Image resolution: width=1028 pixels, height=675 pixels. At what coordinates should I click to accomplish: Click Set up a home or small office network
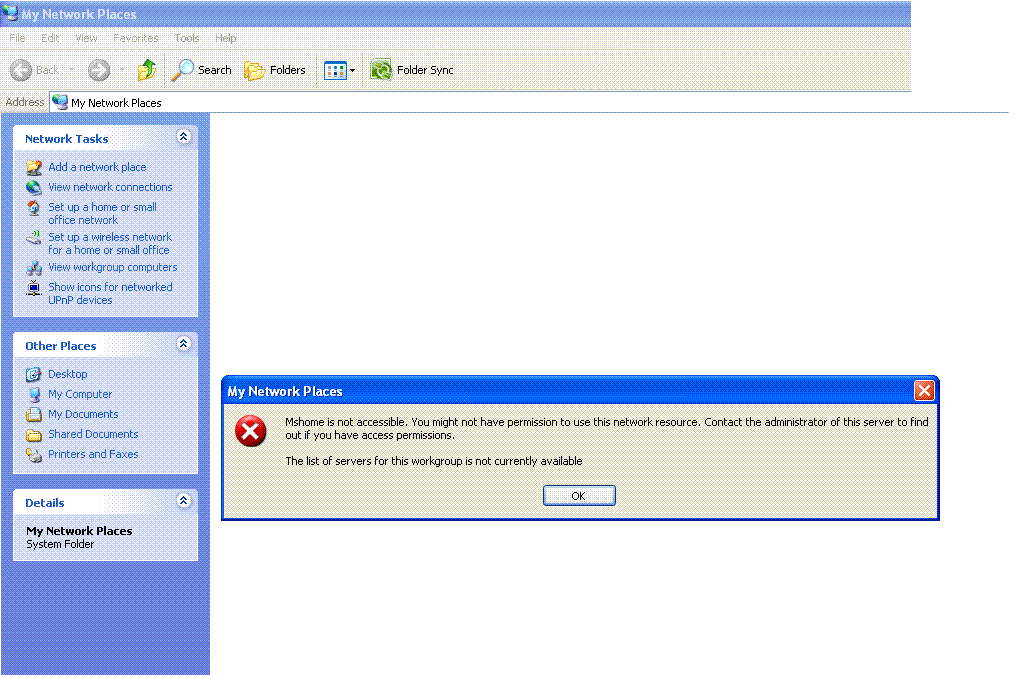coord(102,214)
